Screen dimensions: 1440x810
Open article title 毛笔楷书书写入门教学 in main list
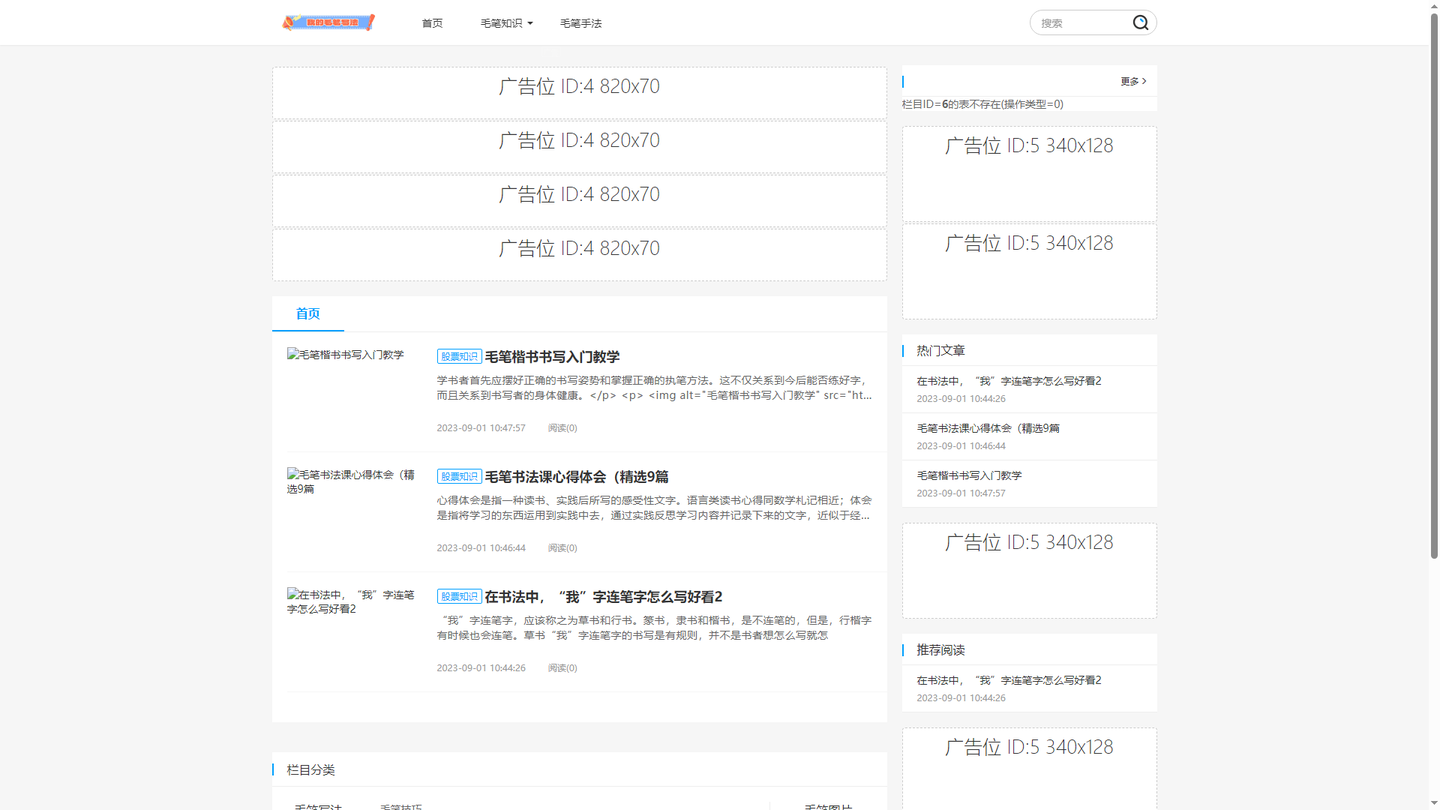[x=552, y=357]
